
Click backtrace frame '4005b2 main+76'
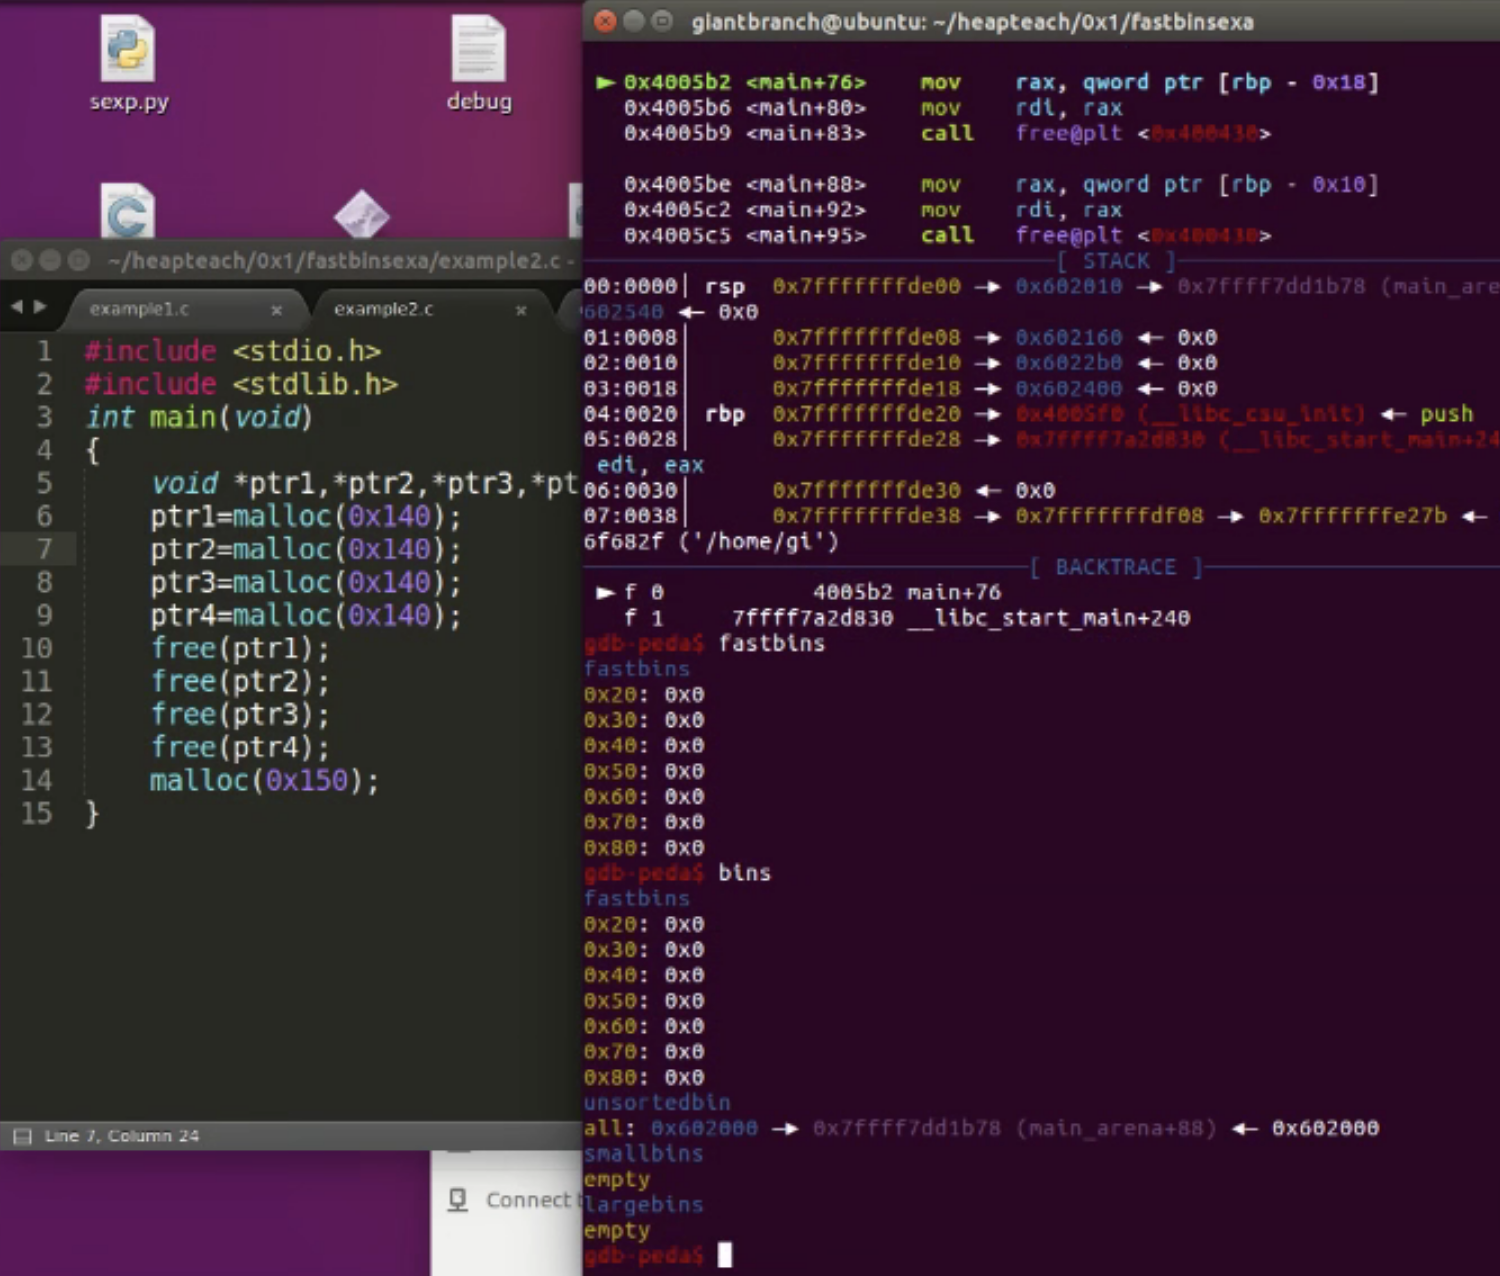click(x=906, y=593)
